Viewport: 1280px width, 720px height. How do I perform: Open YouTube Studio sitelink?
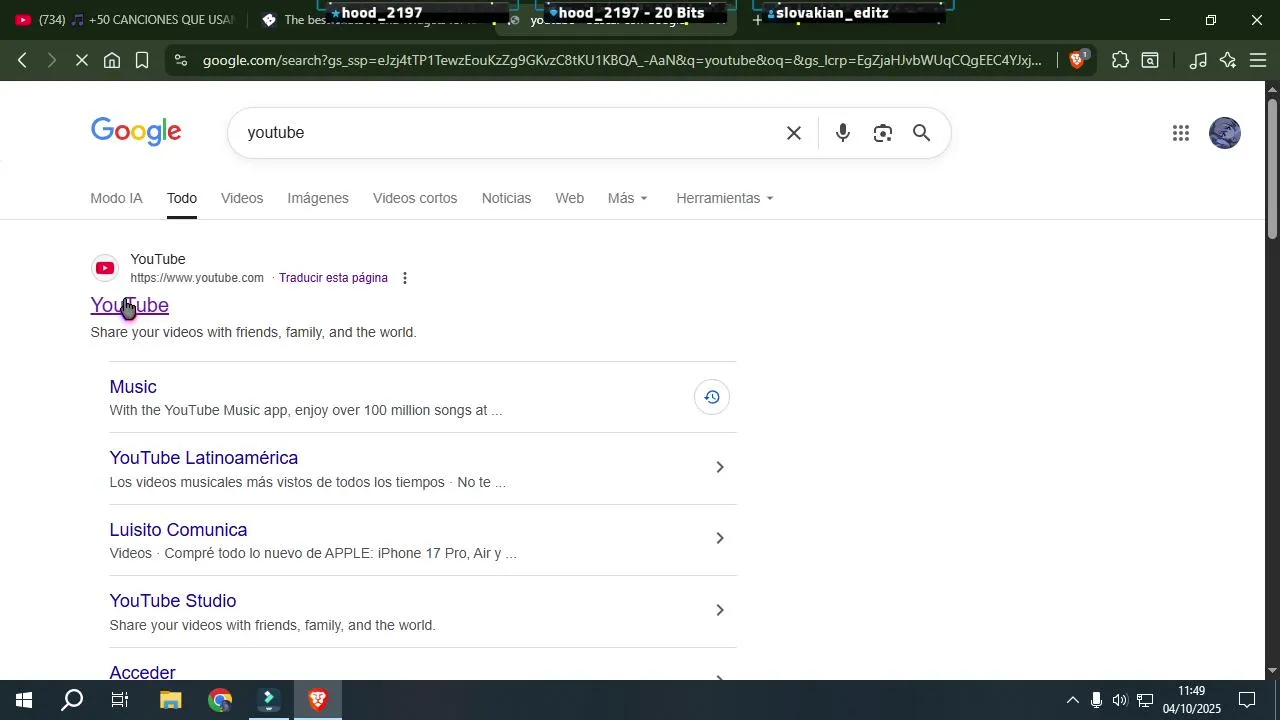(x=173, y=601)
